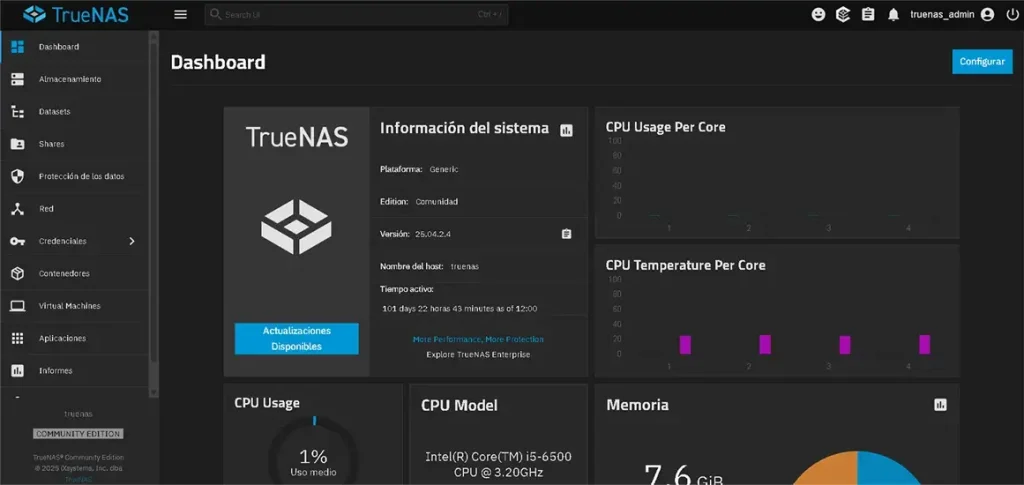Click the Dashboard grid icon in sidebar
The width and height of the screenshot is (1024, 485).
[x=18, y=47]
